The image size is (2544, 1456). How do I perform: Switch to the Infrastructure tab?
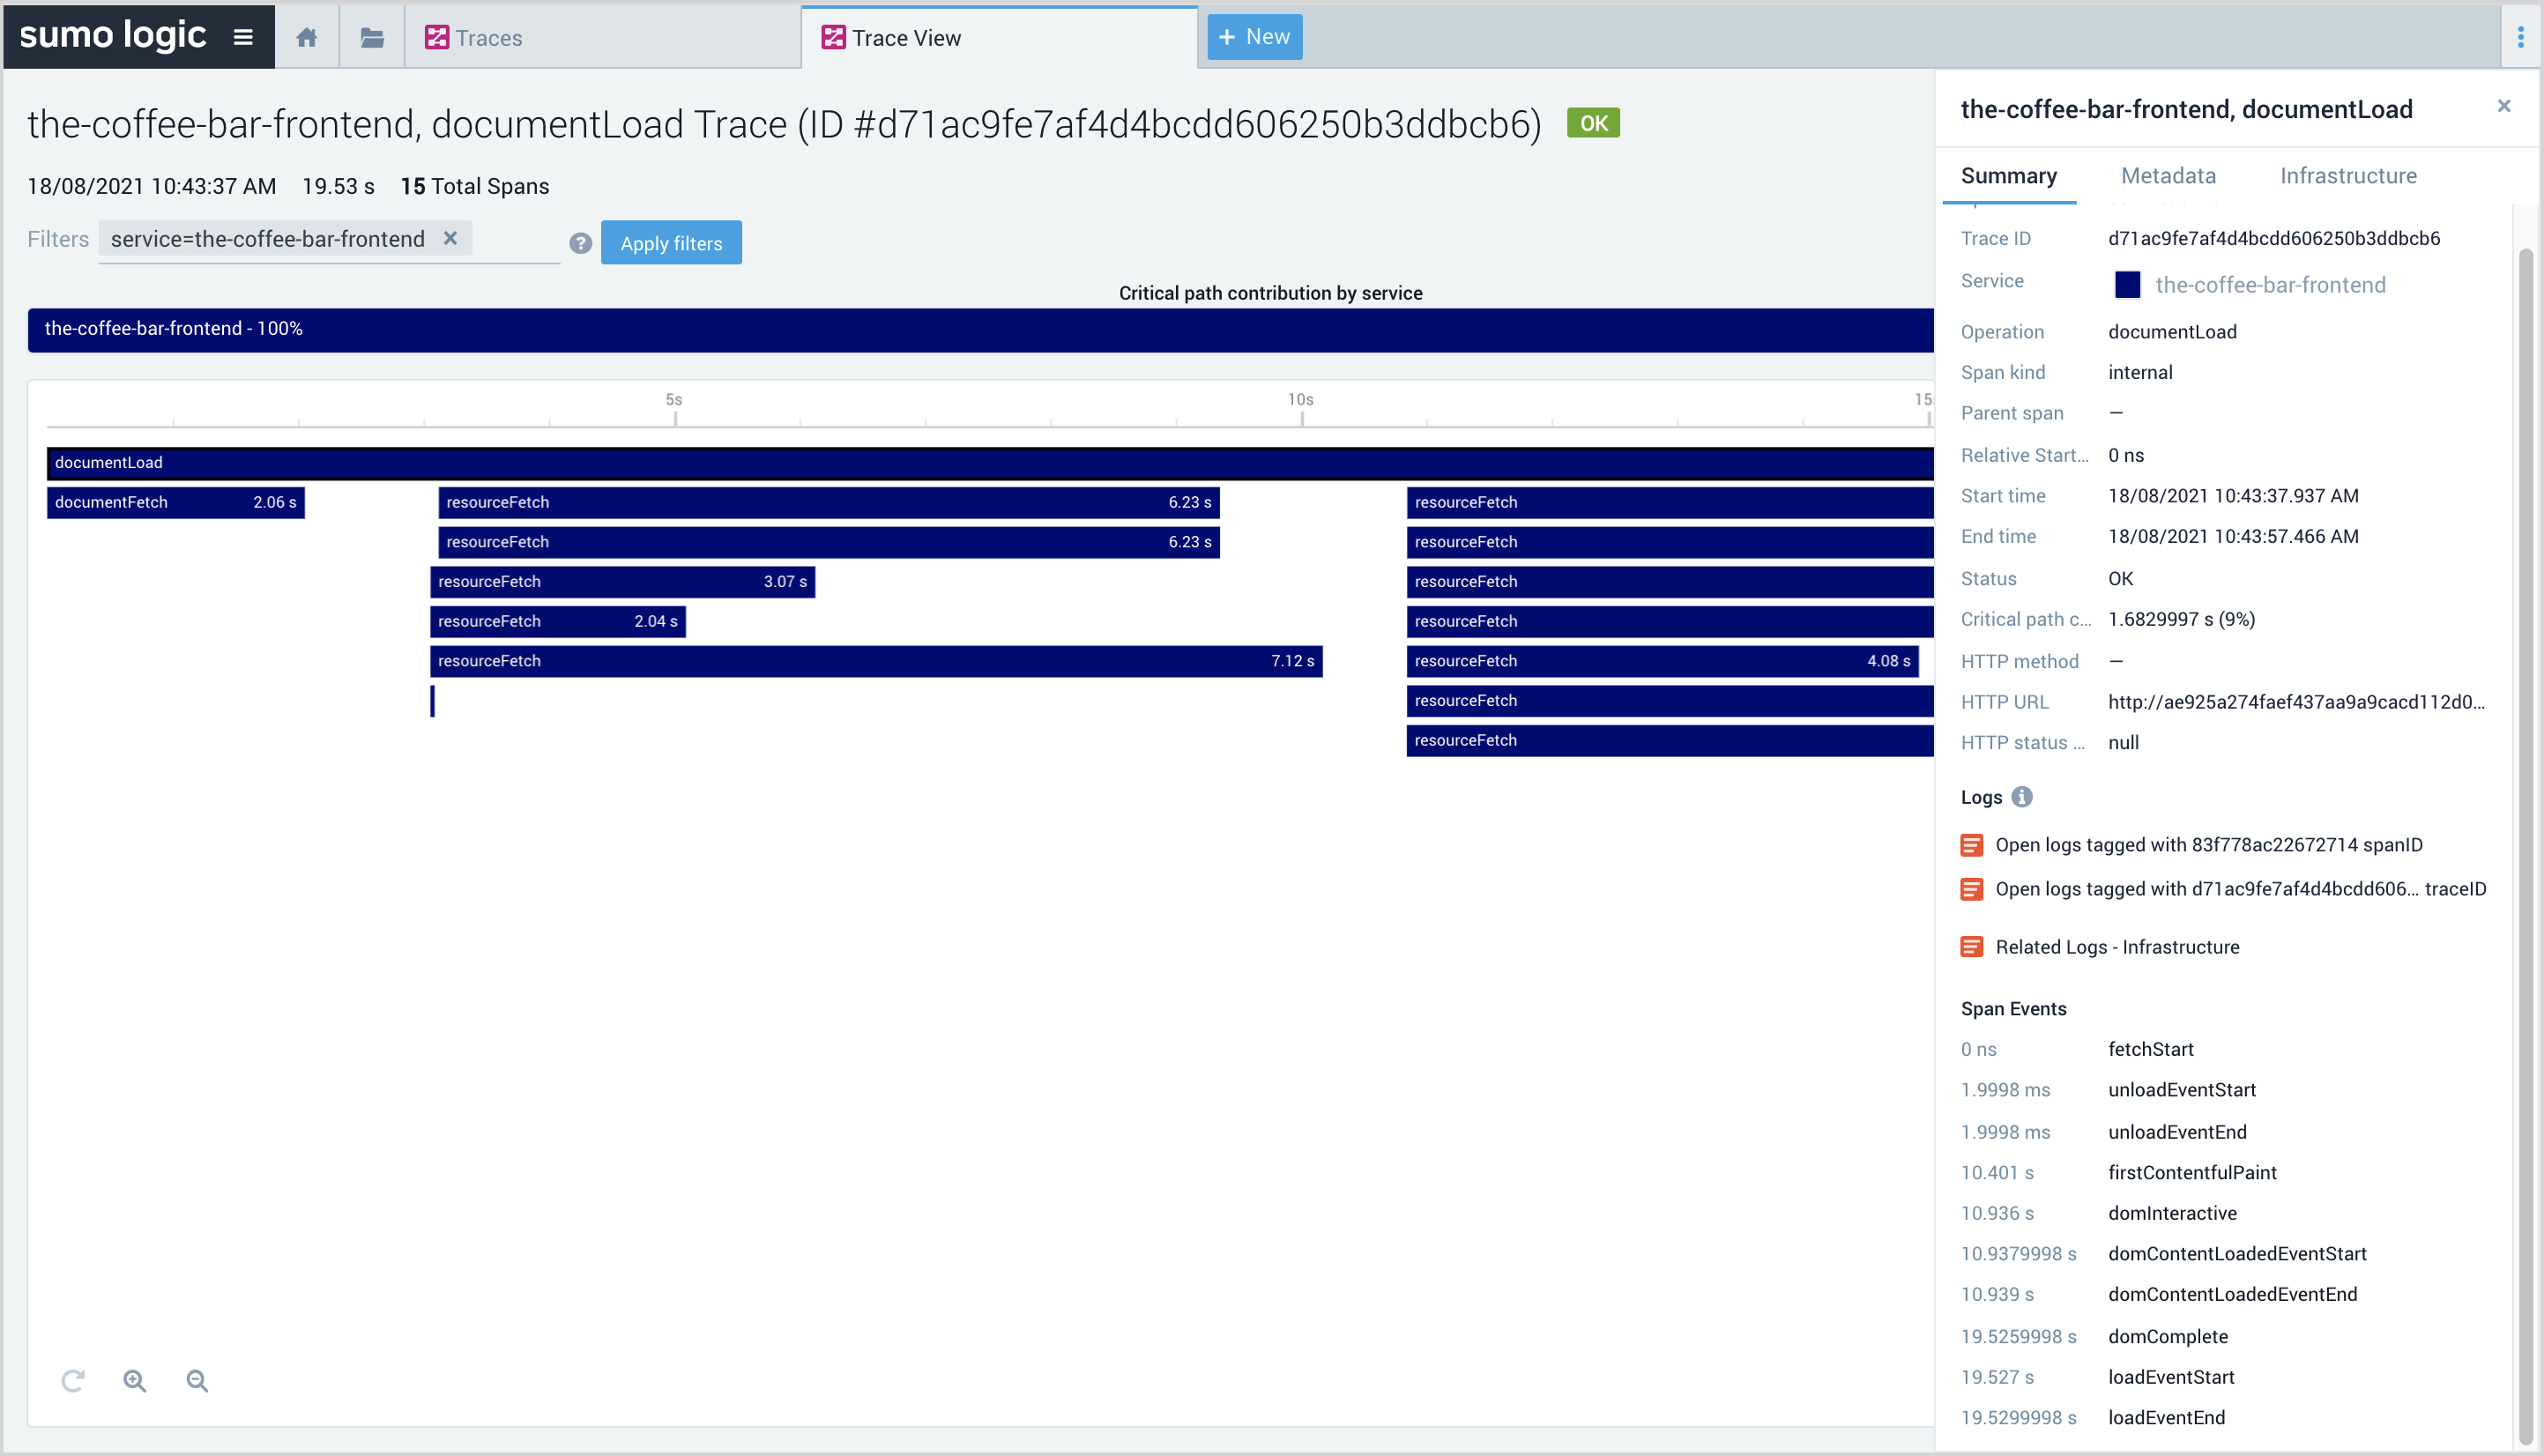tap(2348, 176)
